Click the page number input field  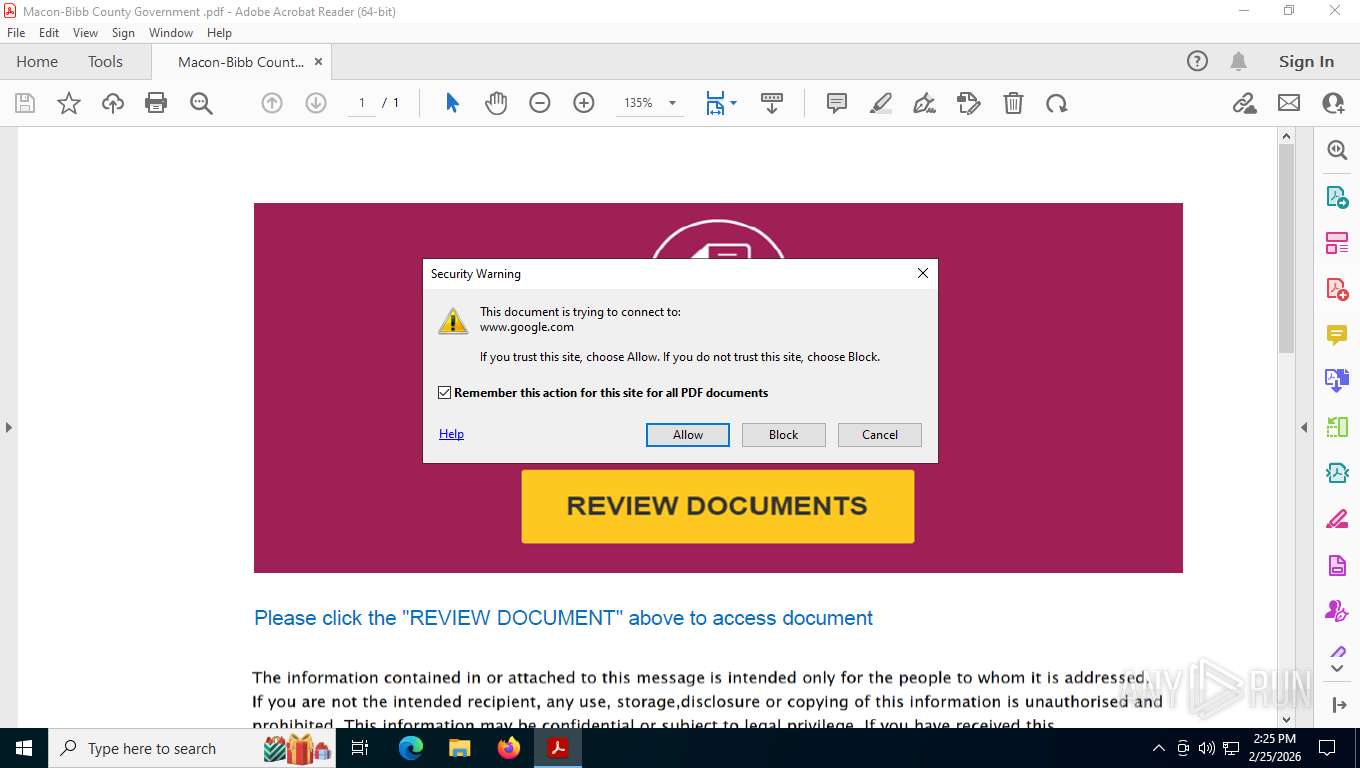[362, 103]
